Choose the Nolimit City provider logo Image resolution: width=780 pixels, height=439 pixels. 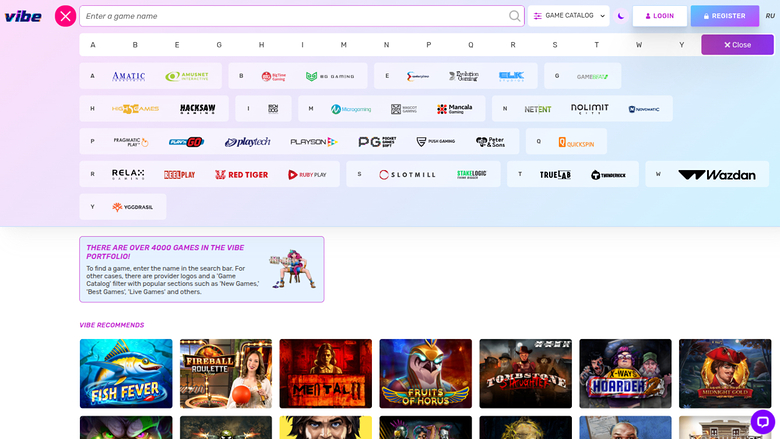point(589,109)
